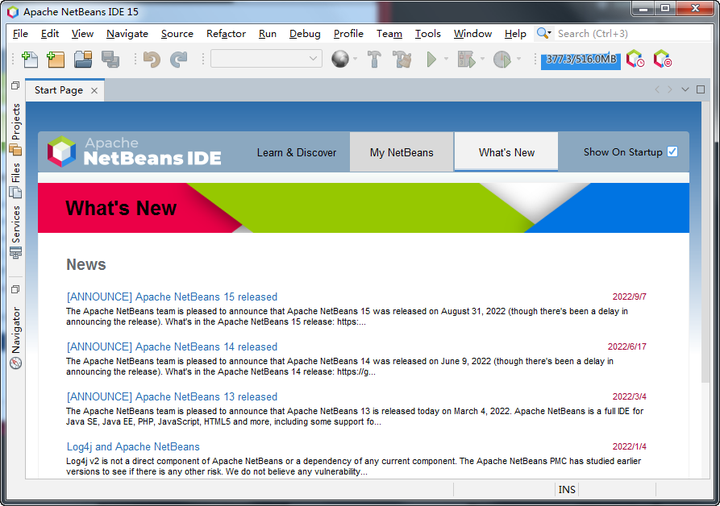Expand the Profile Project dropdown arrow

click(519, 59)
